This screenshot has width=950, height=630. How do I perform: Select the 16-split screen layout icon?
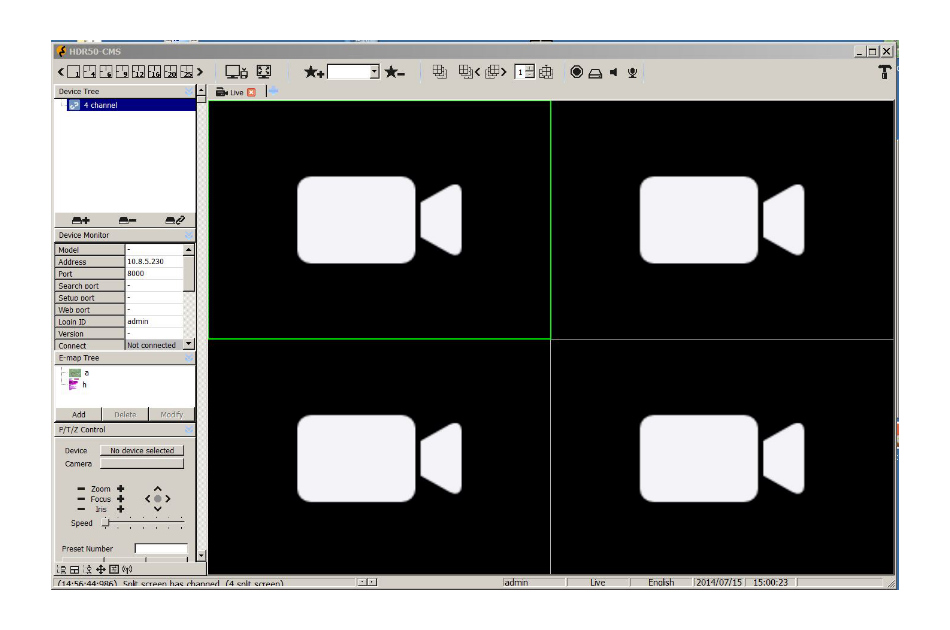coord(154,72)
